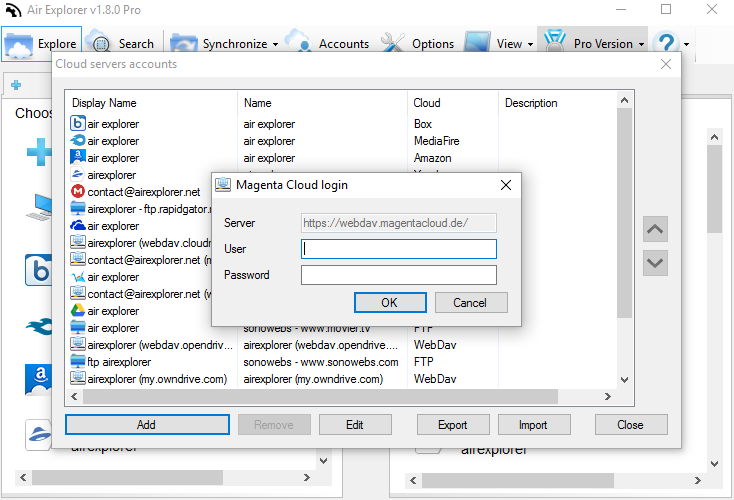The width and height of the screenshot is (734, 500).
Task: Click the Explore toolbar button
Action: pos(41,44)
